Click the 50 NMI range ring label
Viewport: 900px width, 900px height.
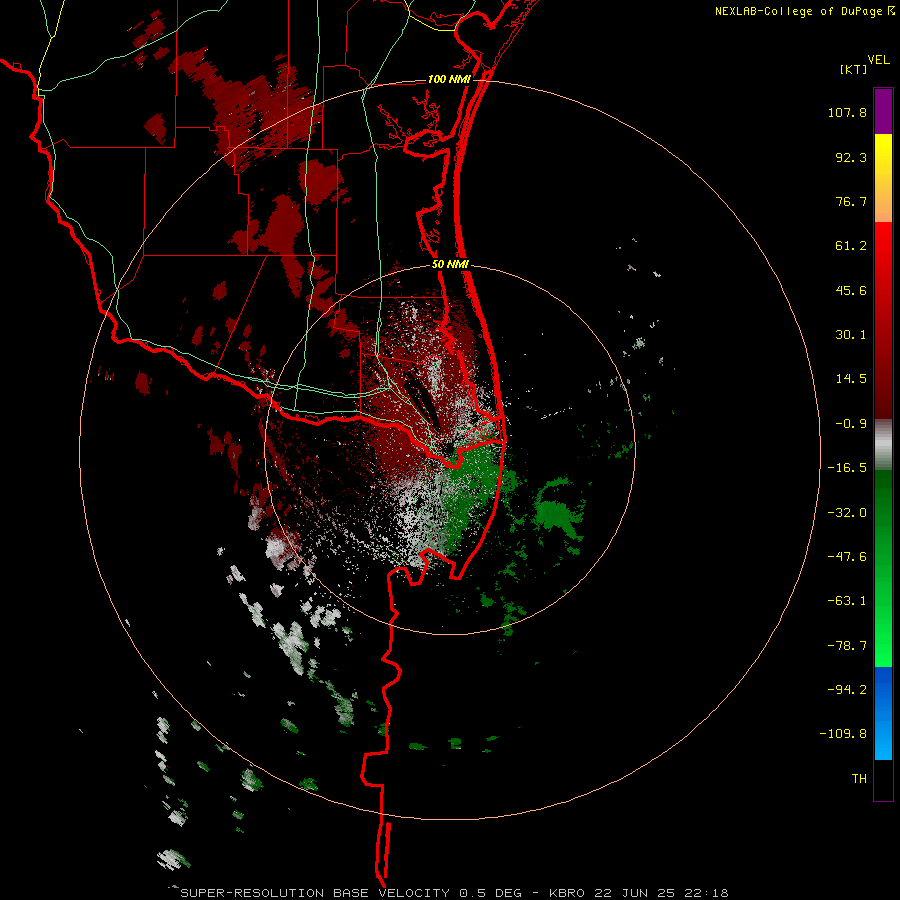(x=451, y=265)
